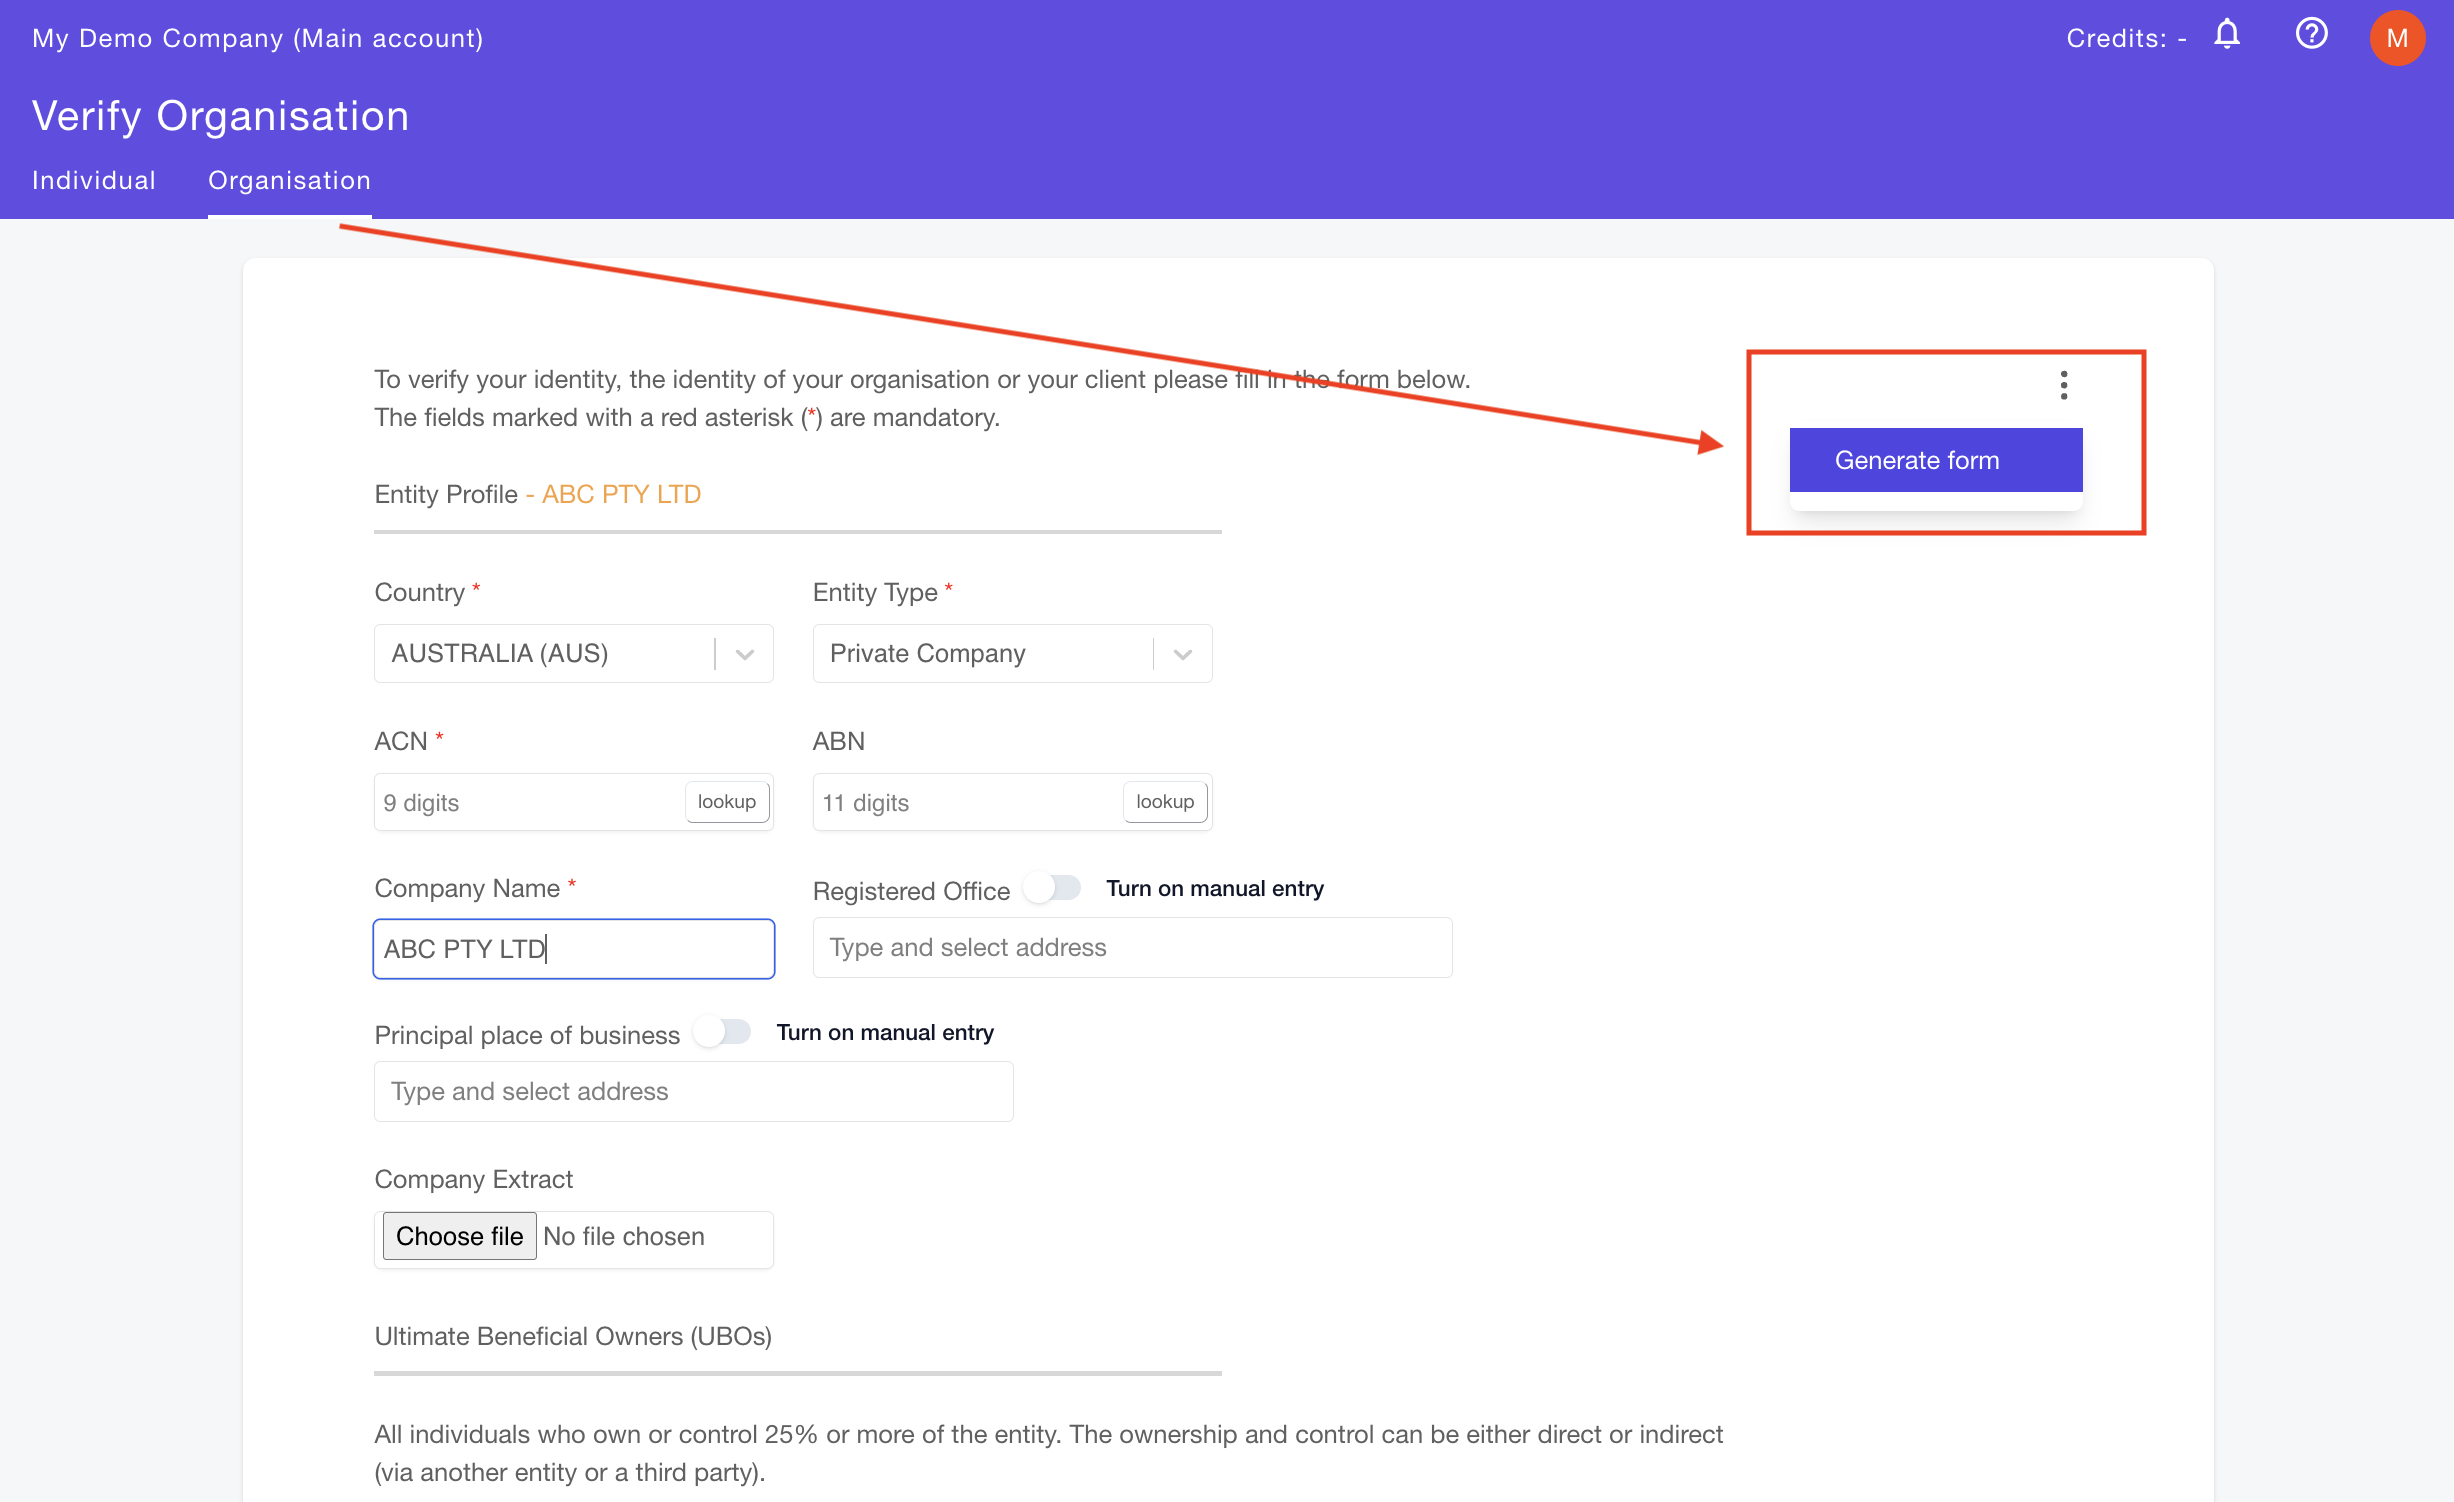The width and height of the screenshot is (2454, 1502).
Task: Open the orange account avatar menu
Action: (x=2397, y=38)
